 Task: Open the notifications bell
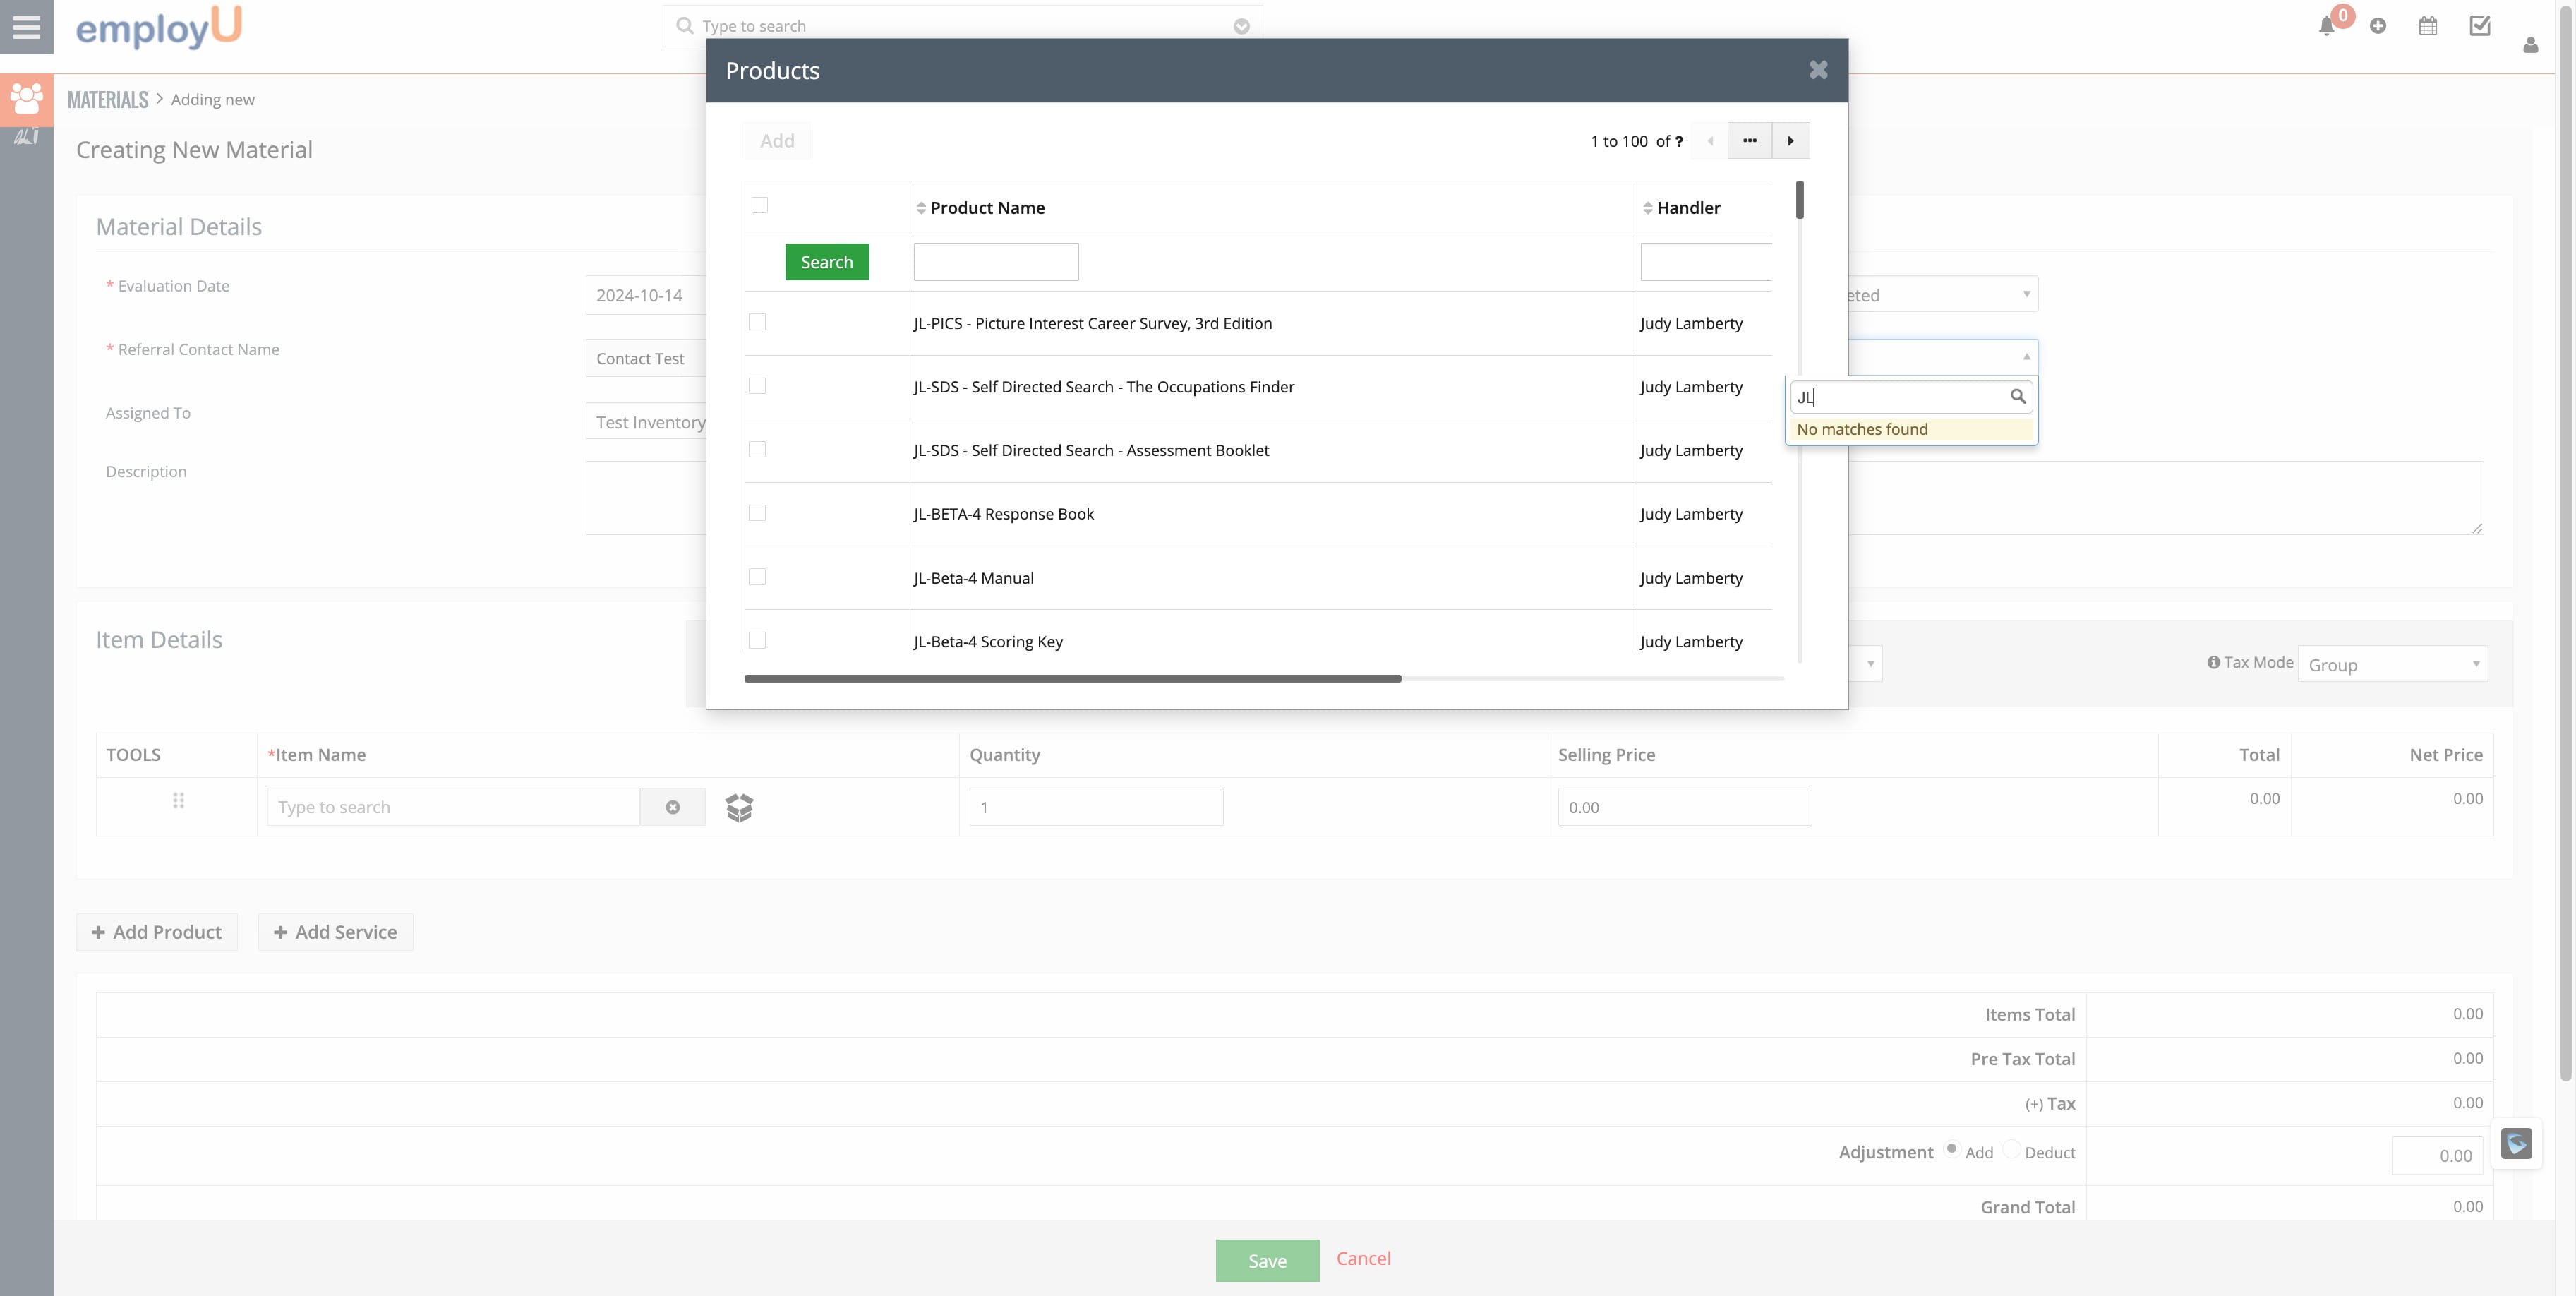pyautogui.click(x=2326, y=27)
